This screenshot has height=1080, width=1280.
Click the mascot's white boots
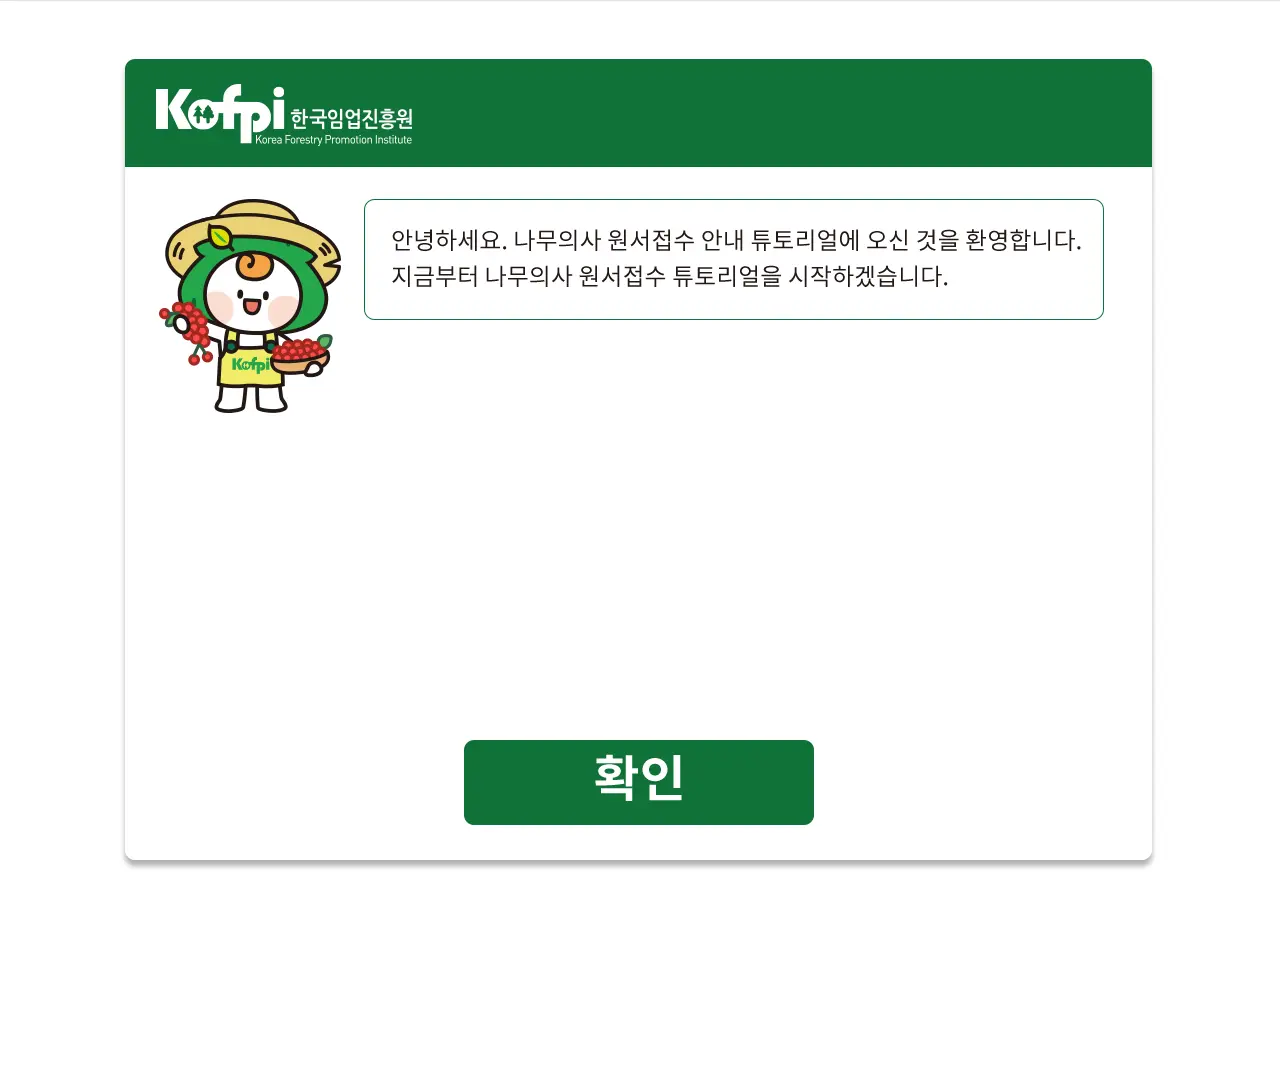point(251,397)
